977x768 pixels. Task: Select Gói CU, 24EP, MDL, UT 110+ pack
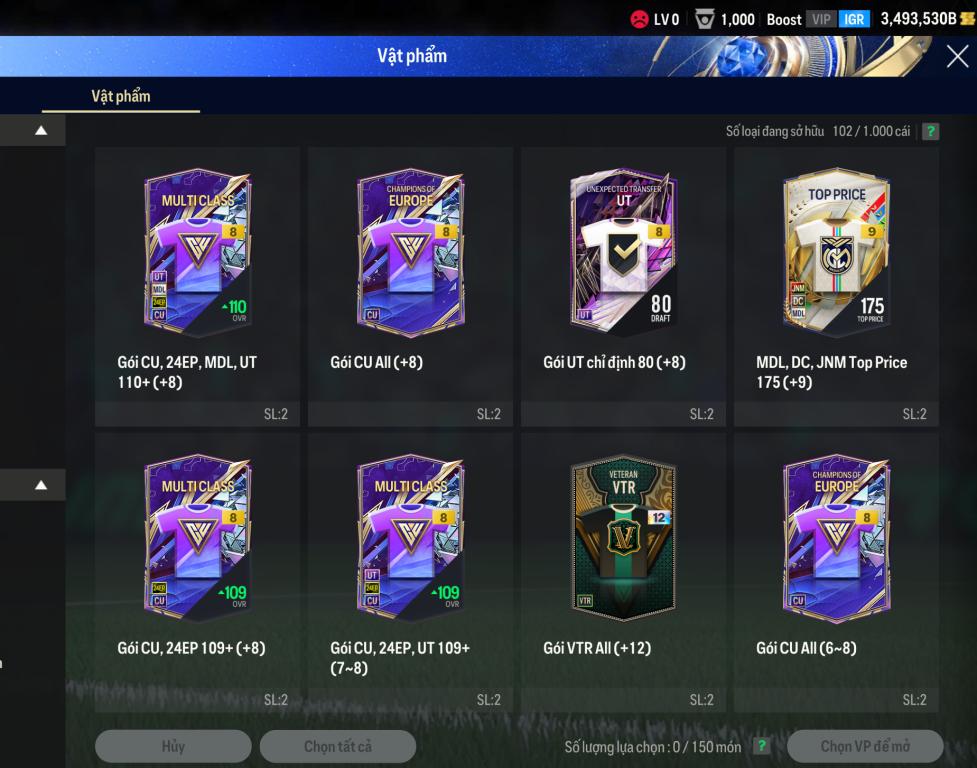point(198,287)
